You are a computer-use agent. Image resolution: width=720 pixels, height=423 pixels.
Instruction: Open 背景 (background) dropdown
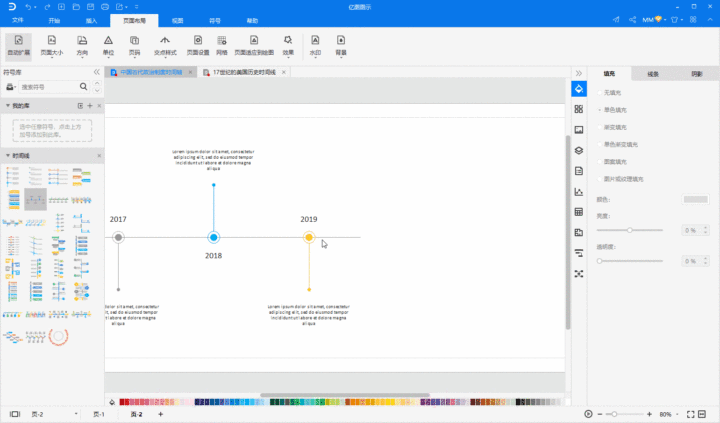coord(341,45)
